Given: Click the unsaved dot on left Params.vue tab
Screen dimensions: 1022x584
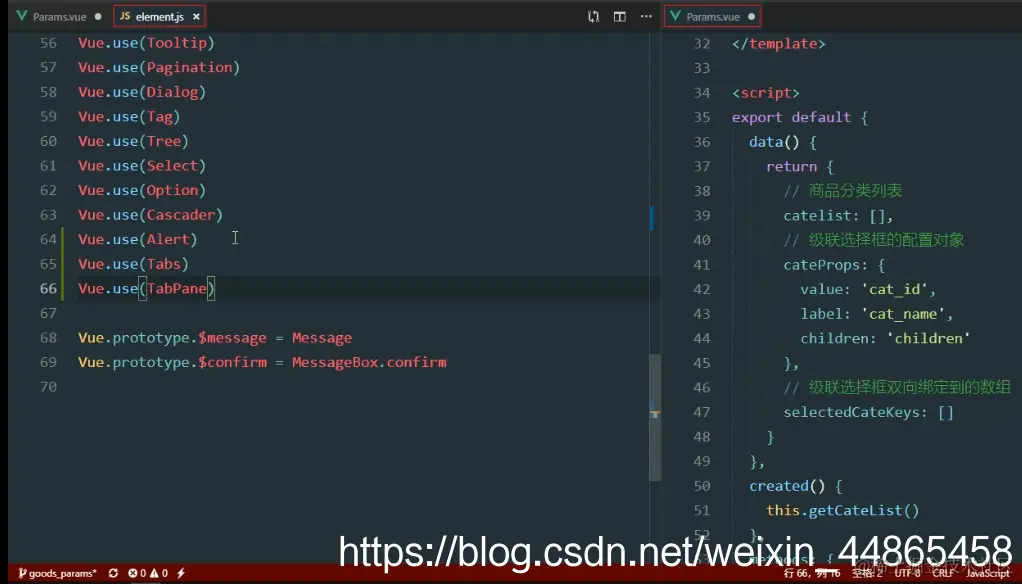Looking at the screenshot, I should 98,16.
